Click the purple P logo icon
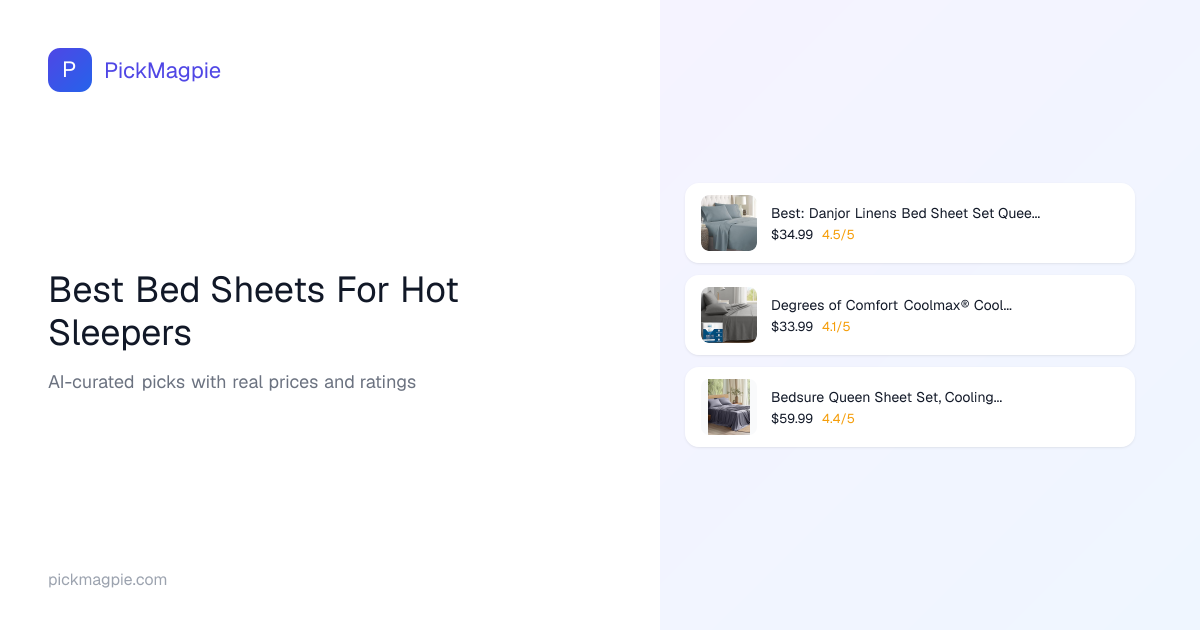This screenshot has width=1200, height=630. (x=70, y=70)
